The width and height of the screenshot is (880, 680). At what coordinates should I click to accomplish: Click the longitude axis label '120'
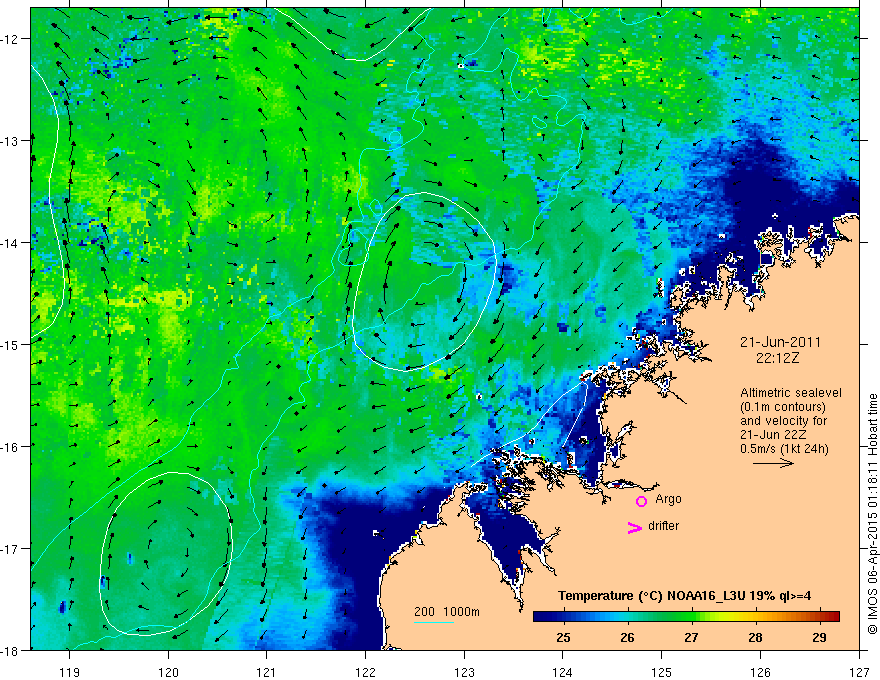tap(168, 672)
